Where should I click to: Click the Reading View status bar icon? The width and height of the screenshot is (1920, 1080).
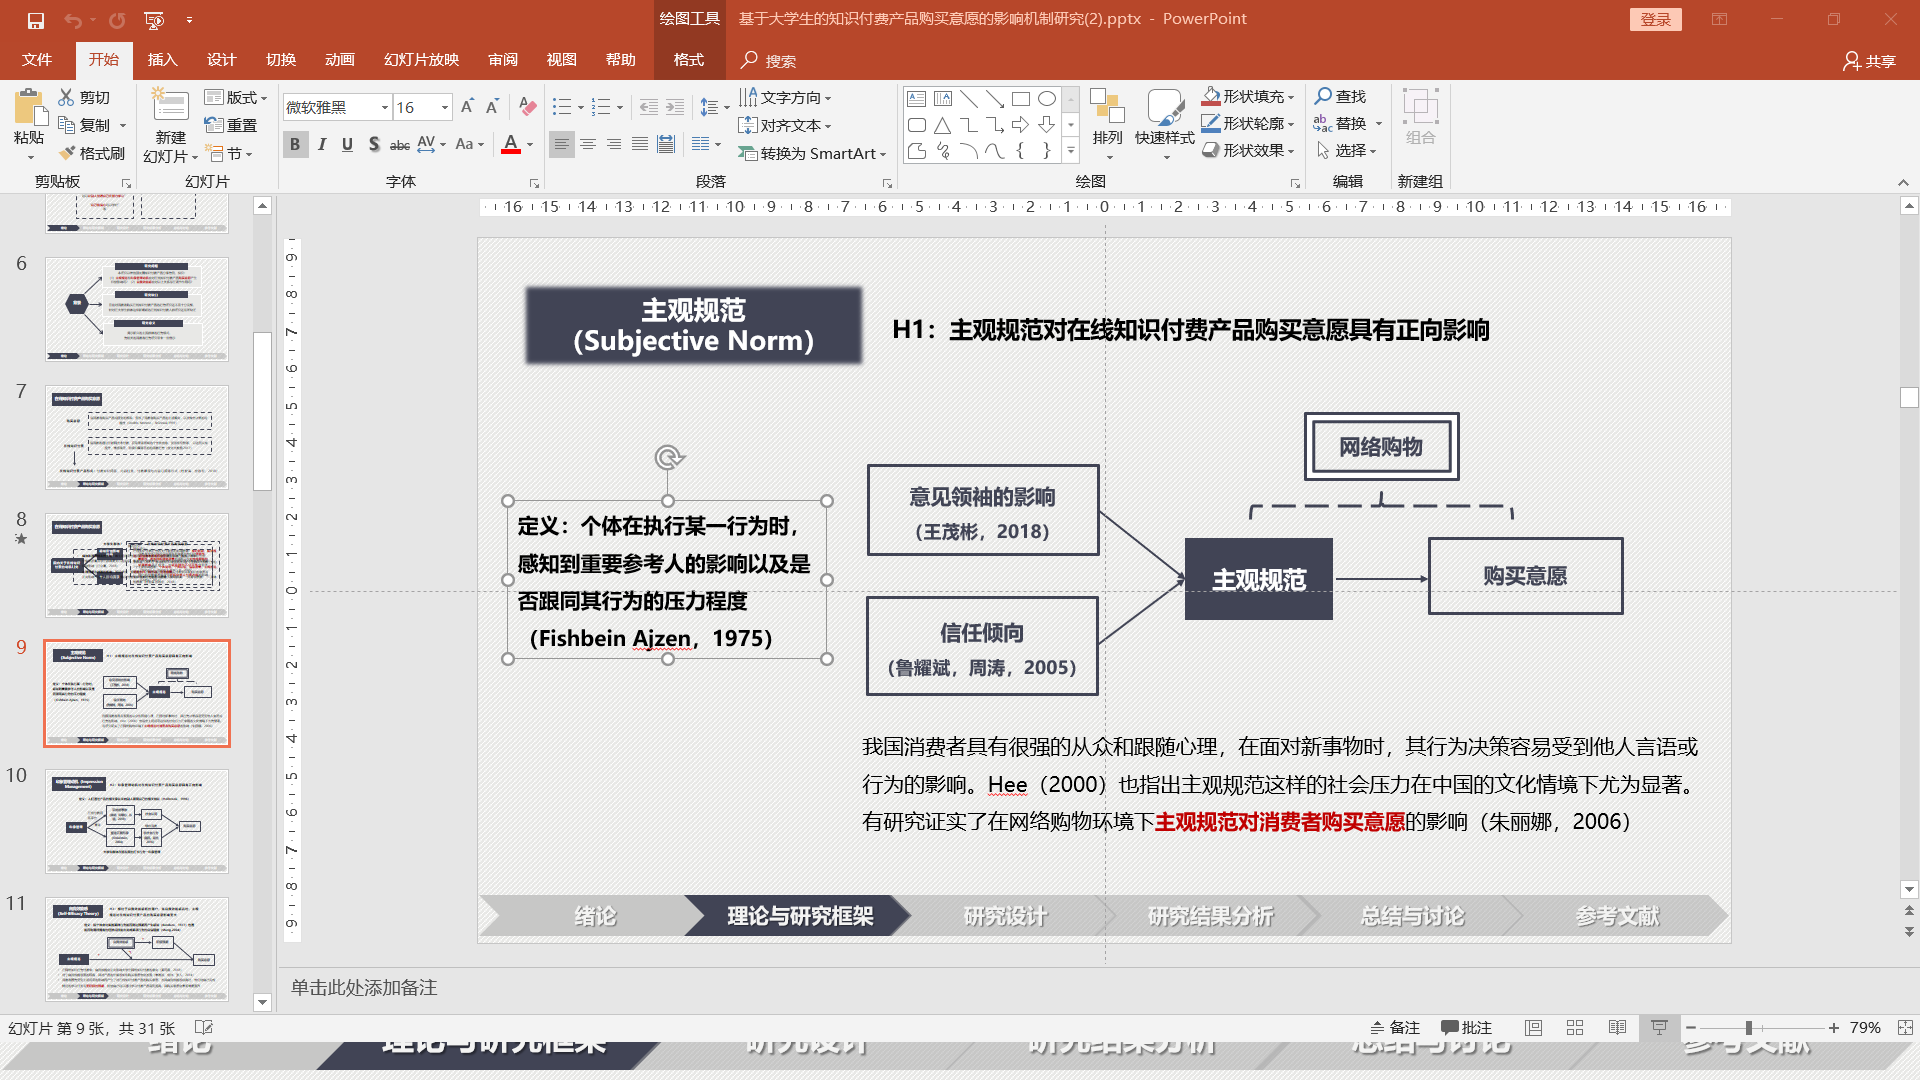click(x=1617, y=1028)
